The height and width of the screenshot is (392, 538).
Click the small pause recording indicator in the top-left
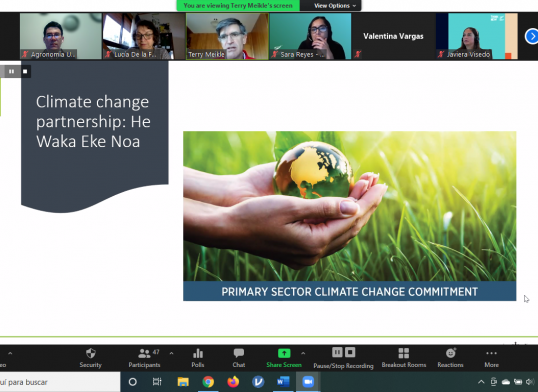11,71
